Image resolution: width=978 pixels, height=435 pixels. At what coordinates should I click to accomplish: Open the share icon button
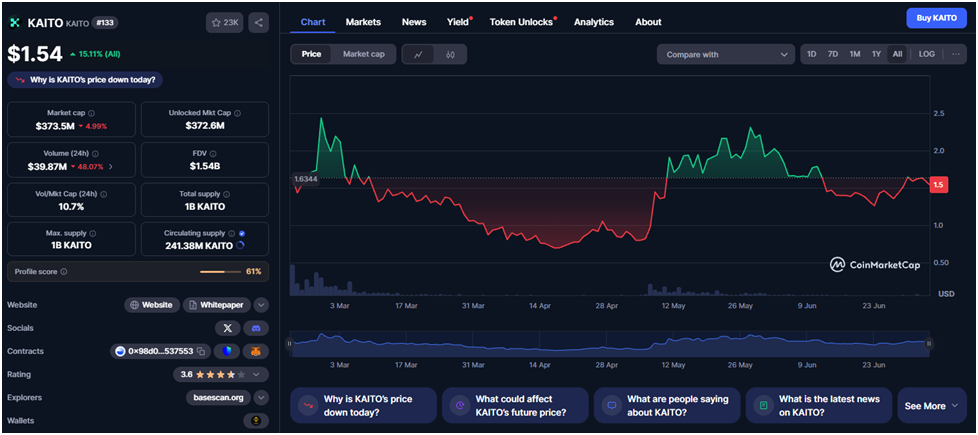click(259, 22)
